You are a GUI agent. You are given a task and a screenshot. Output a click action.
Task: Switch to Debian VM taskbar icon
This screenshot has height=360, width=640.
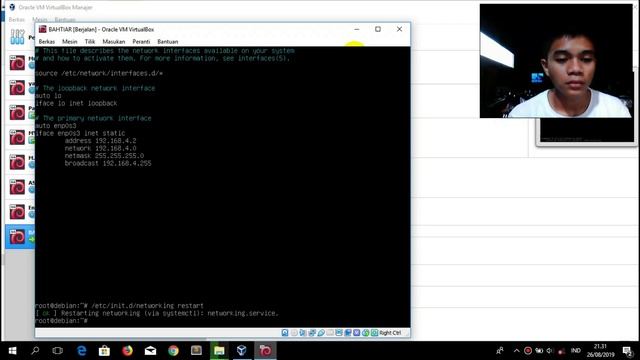point(265,351)
